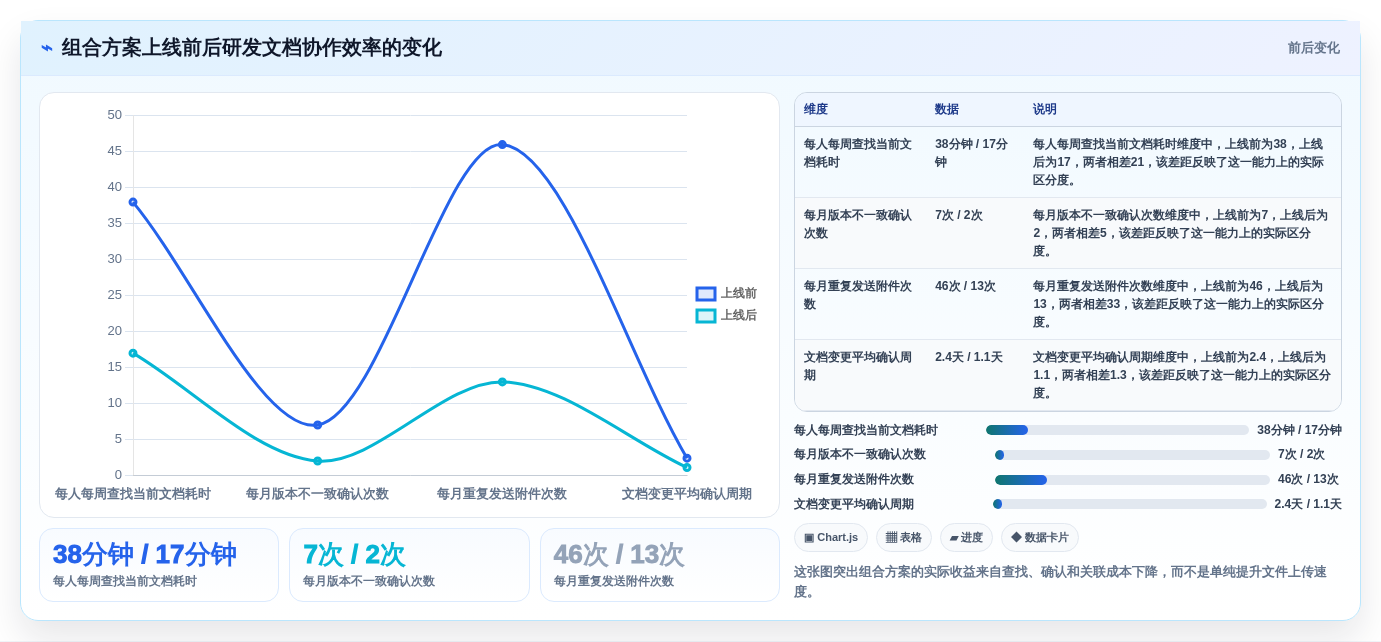This screenshot has height=642, width=1381.
Task: Click the 上线后 data point at 13
Action: click(x=502, y=382)
